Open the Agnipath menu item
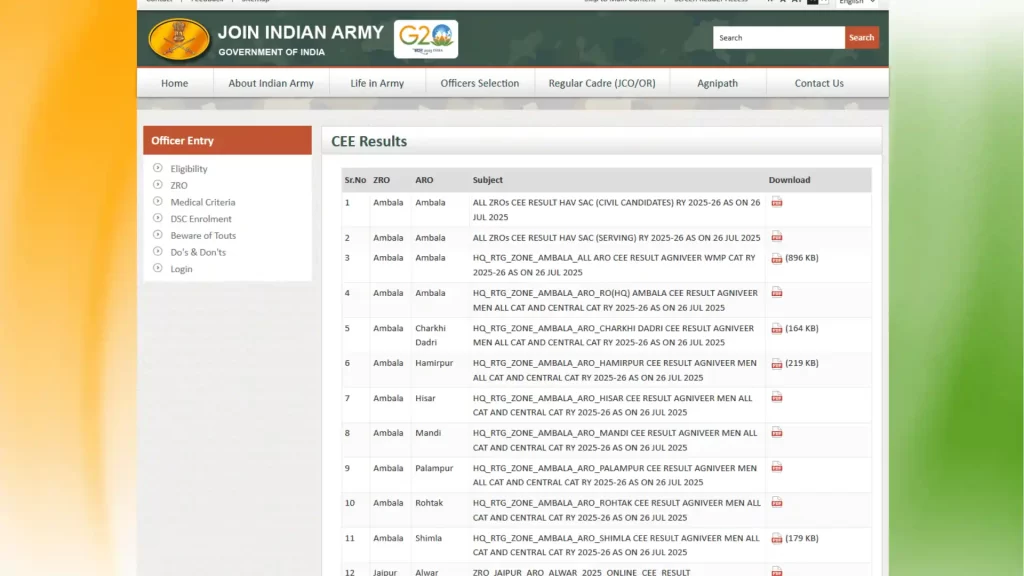The width and height of the screenshot is (1024, 576). coord(717,83)
